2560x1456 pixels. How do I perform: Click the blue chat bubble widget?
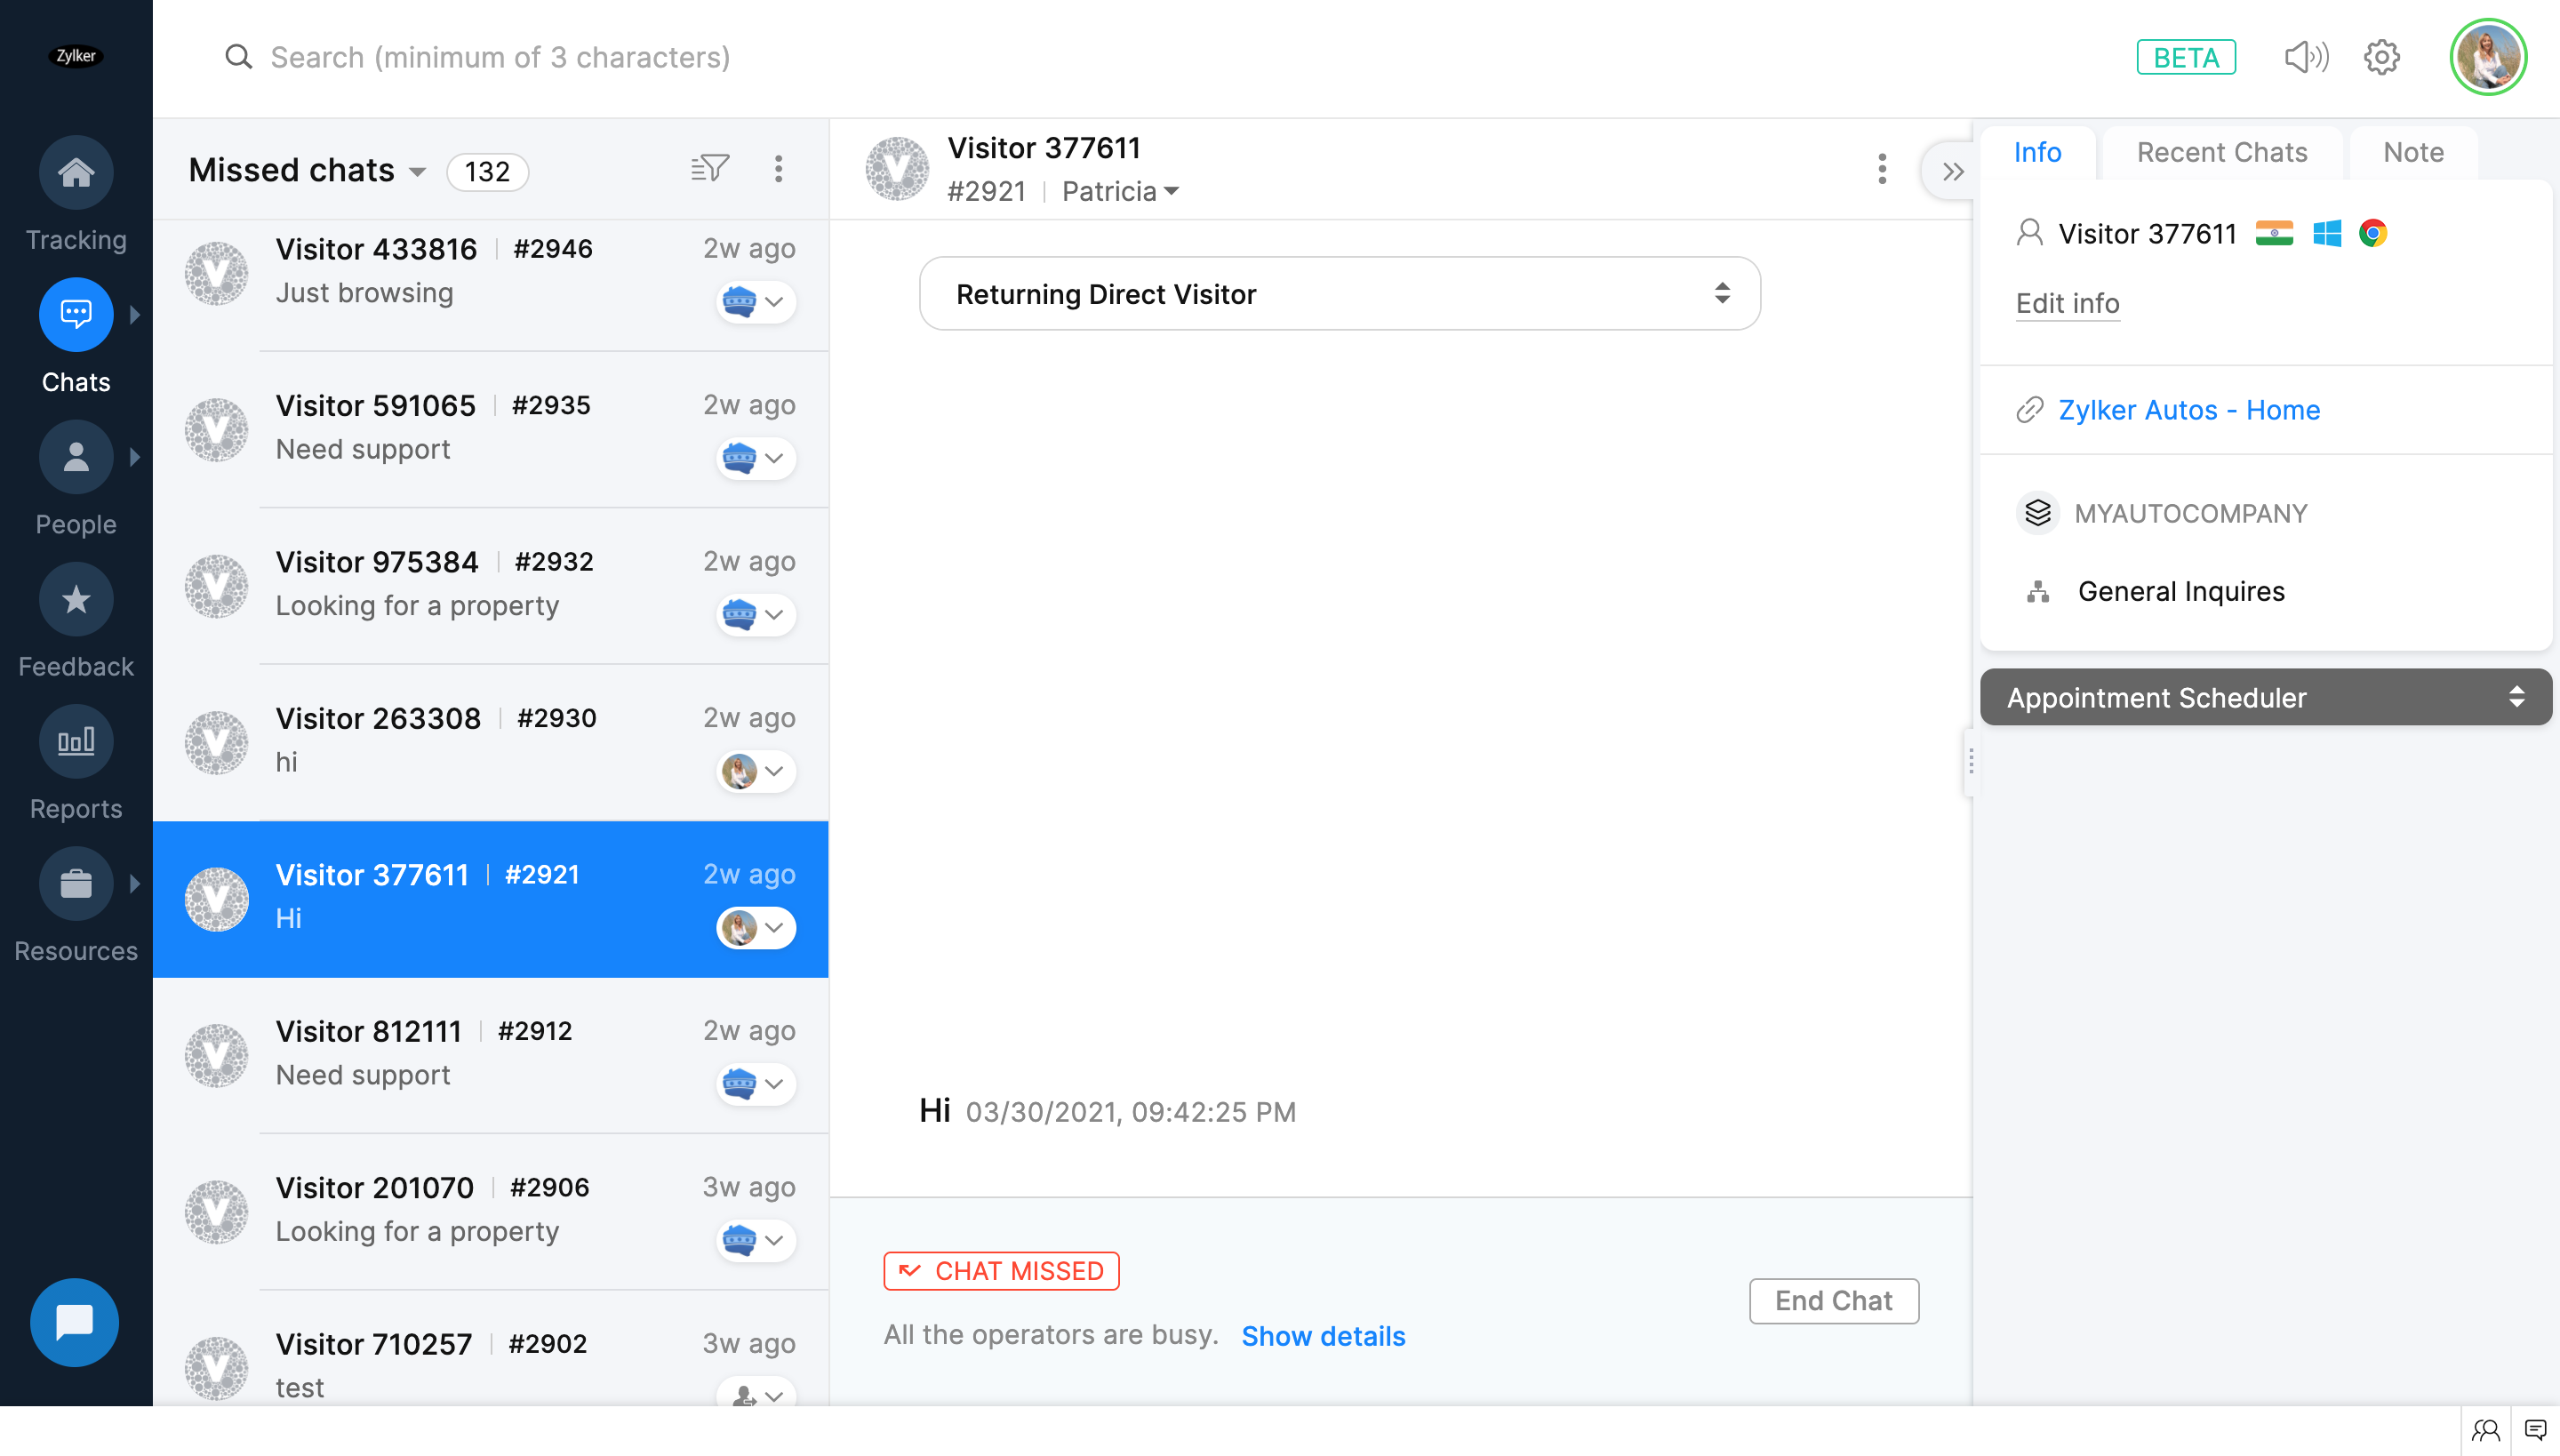click(75, 1322)
